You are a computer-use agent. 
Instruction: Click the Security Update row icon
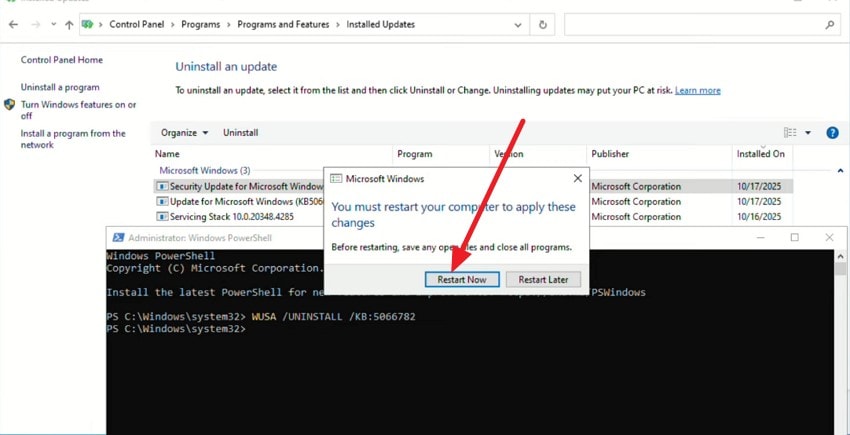point(162,187)
